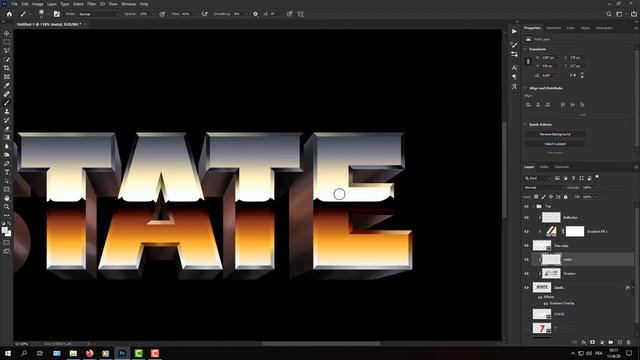Select the Zoom tool
Image resolution: width=640 pixels, height=360 pixels.
point(7,207)
